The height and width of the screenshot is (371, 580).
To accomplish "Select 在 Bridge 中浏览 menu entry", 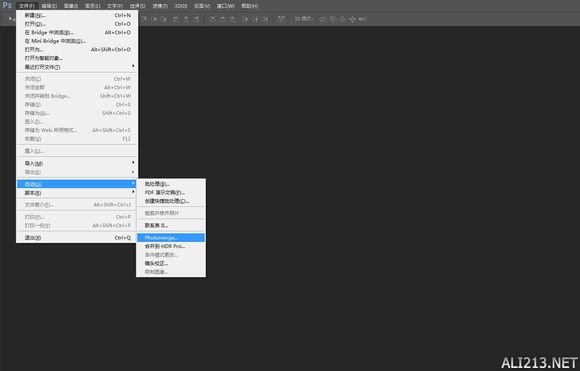I will click(x=77, y=33).
